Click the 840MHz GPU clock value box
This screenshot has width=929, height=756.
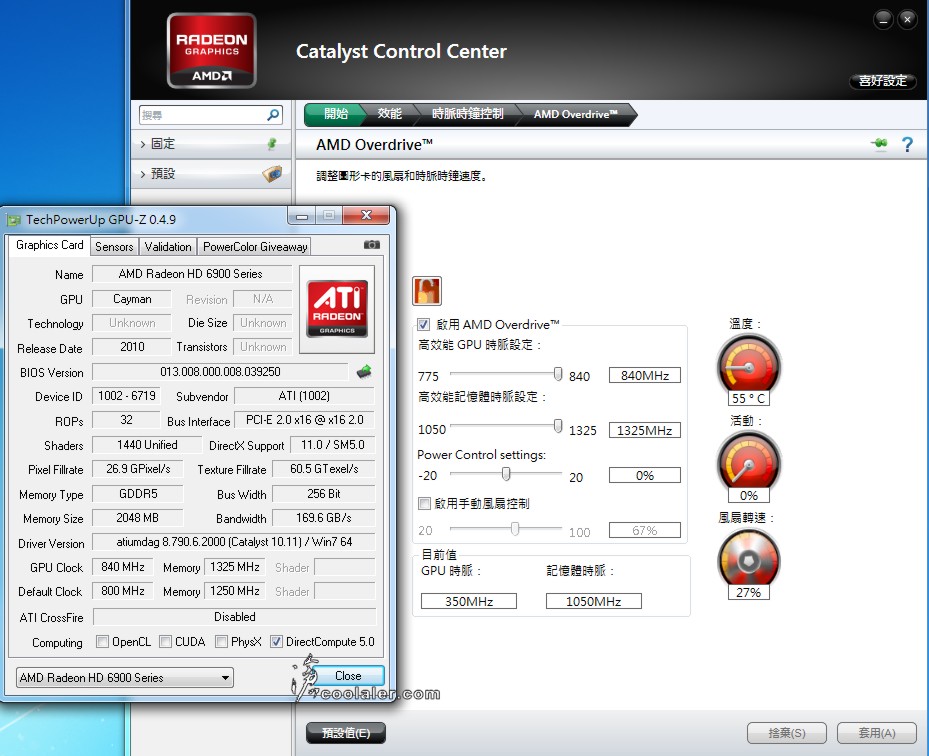pos(645,375)
